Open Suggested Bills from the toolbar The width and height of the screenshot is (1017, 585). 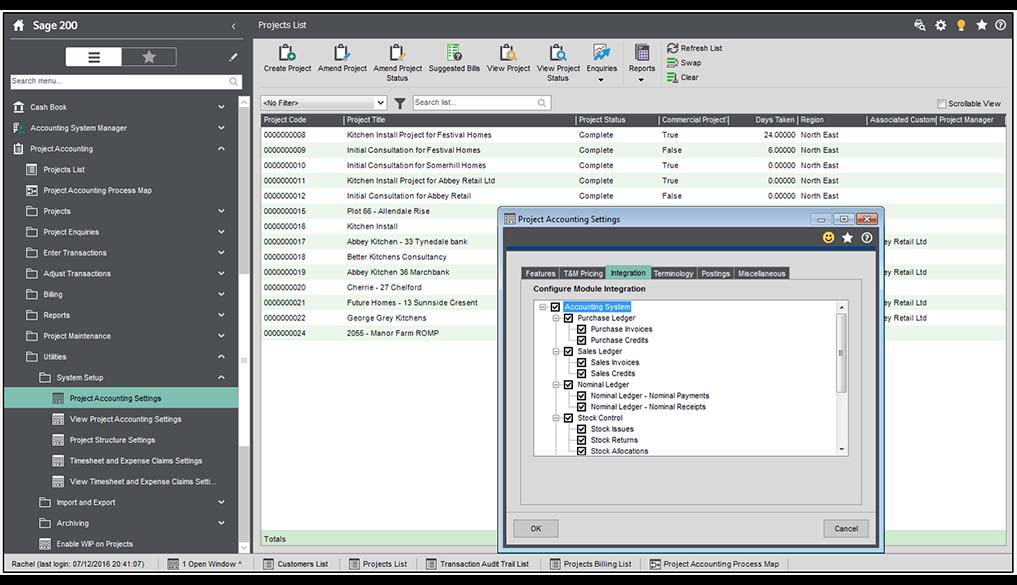454,58
